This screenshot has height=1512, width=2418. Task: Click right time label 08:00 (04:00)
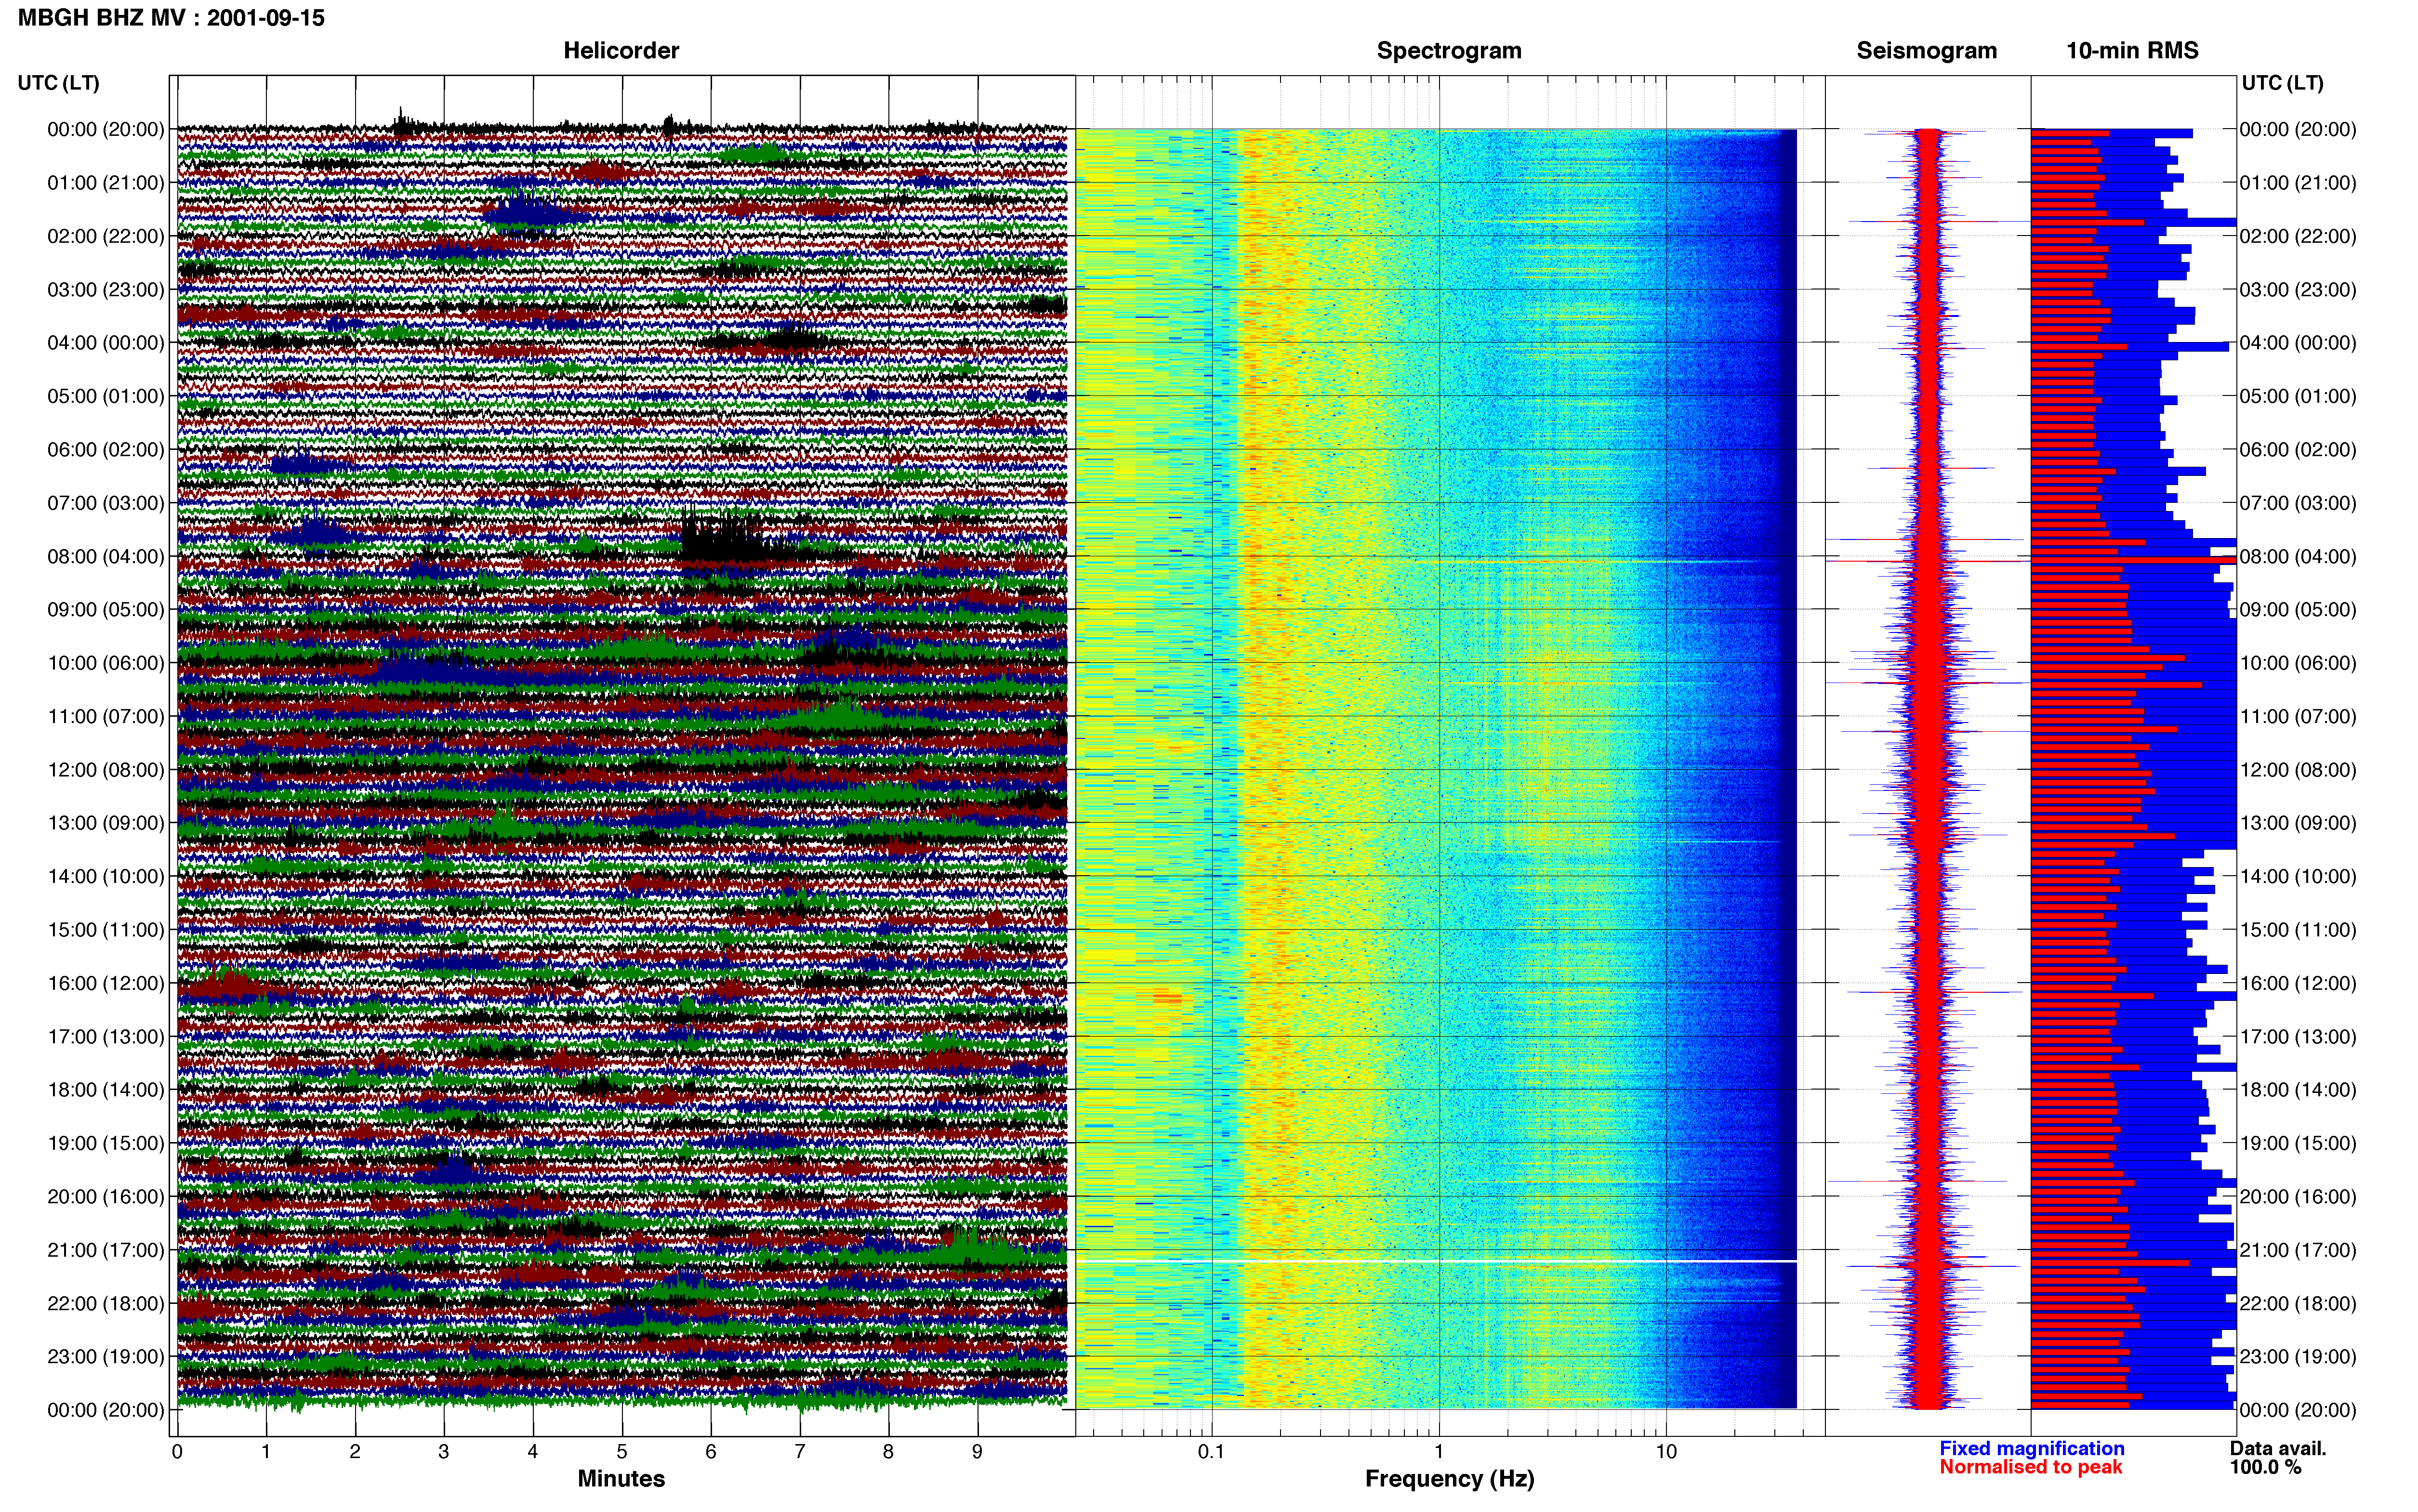point(2298,556)
